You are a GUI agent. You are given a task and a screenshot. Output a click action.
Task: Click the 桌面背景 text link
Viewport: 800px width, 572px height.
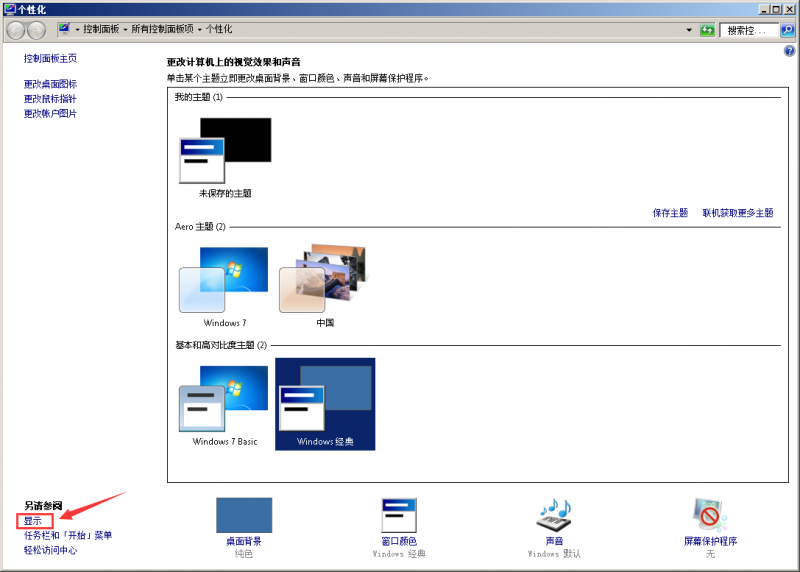(x=244, y=541)
